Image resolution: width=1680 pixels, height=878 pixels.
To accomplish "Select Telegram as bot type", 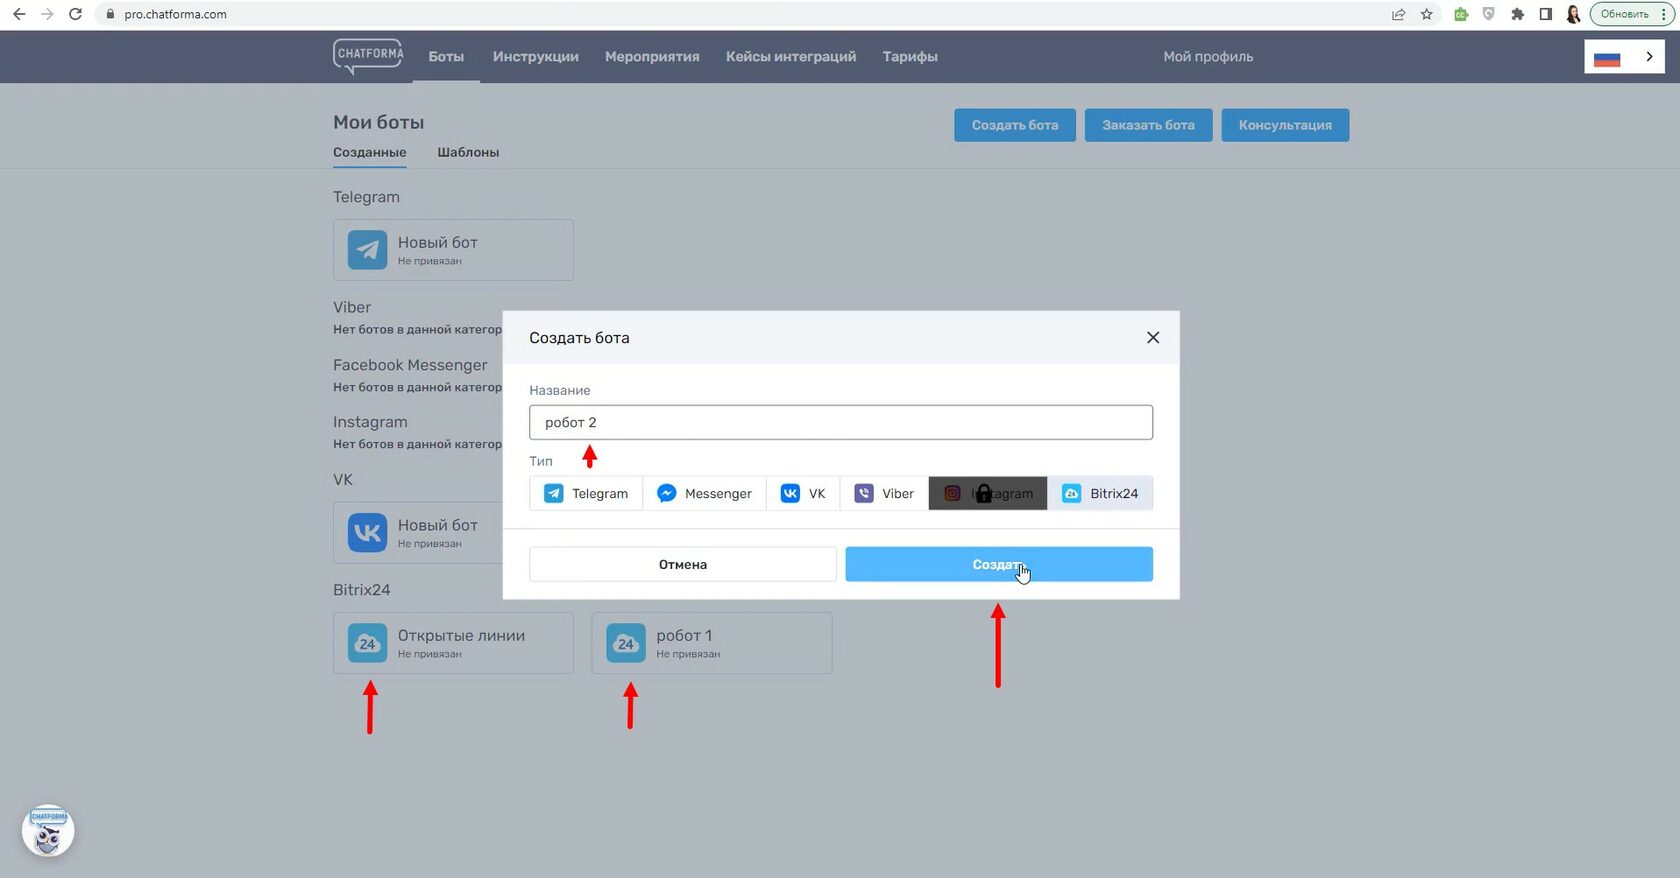I will [x=586, y=493].
